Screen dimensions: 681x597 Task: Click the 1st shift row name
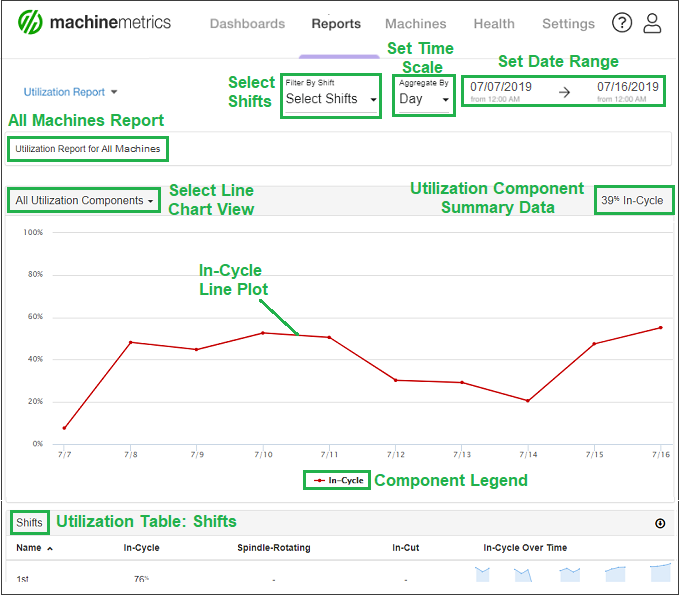(23, 579)
